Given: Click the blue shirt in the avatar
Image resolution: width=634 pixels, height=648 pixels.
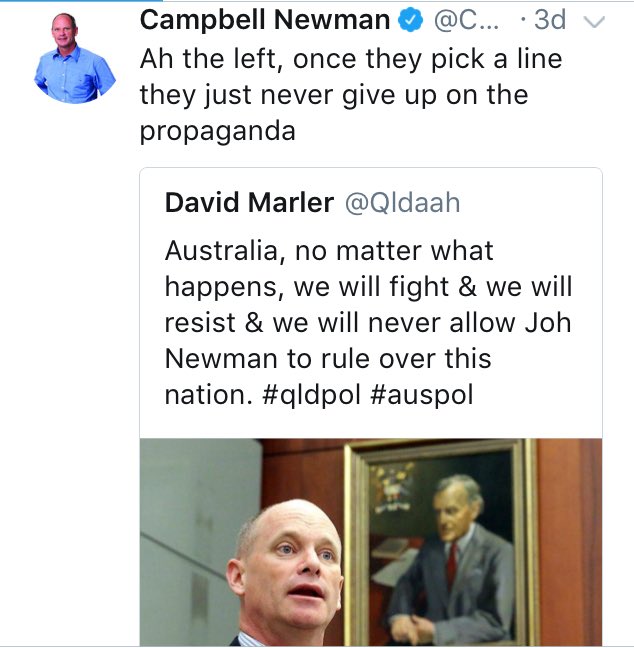Looking at the screenshot, I should tap(74, 76).
